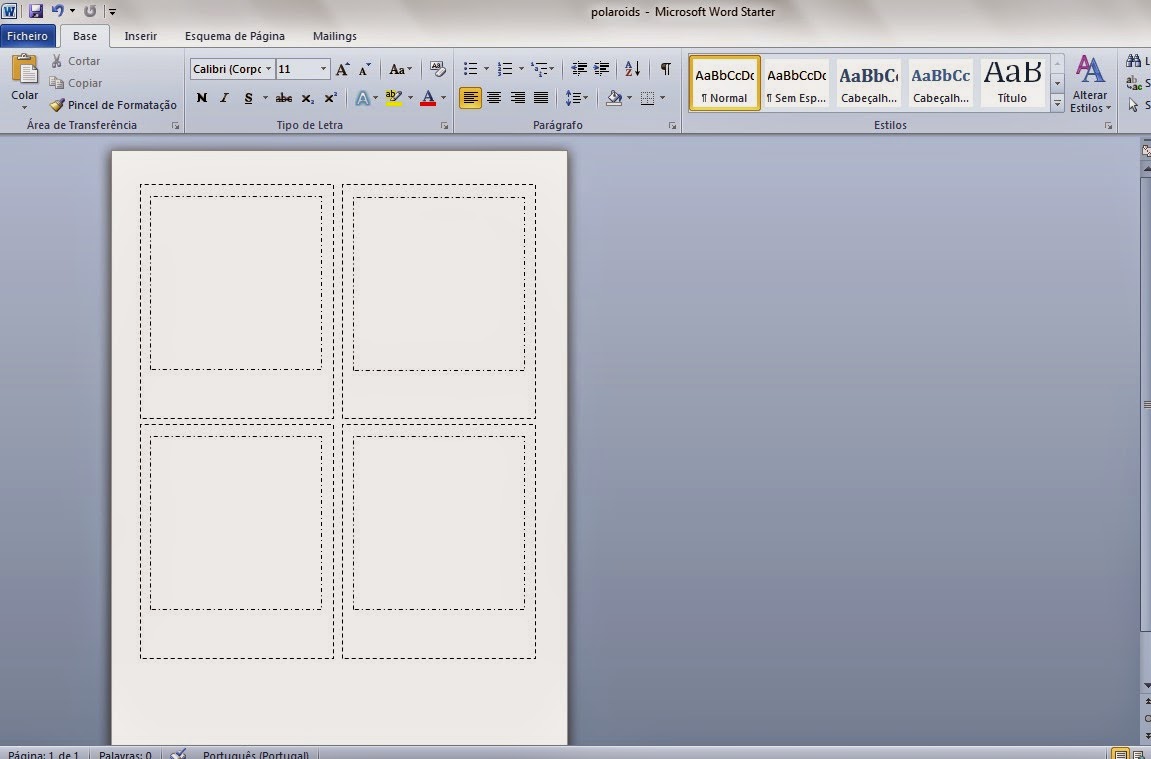The height and width of the screenshot is (759, 1151).
Task: Toggle subscript x₂ formatting
Action: [x=308, y=98]
